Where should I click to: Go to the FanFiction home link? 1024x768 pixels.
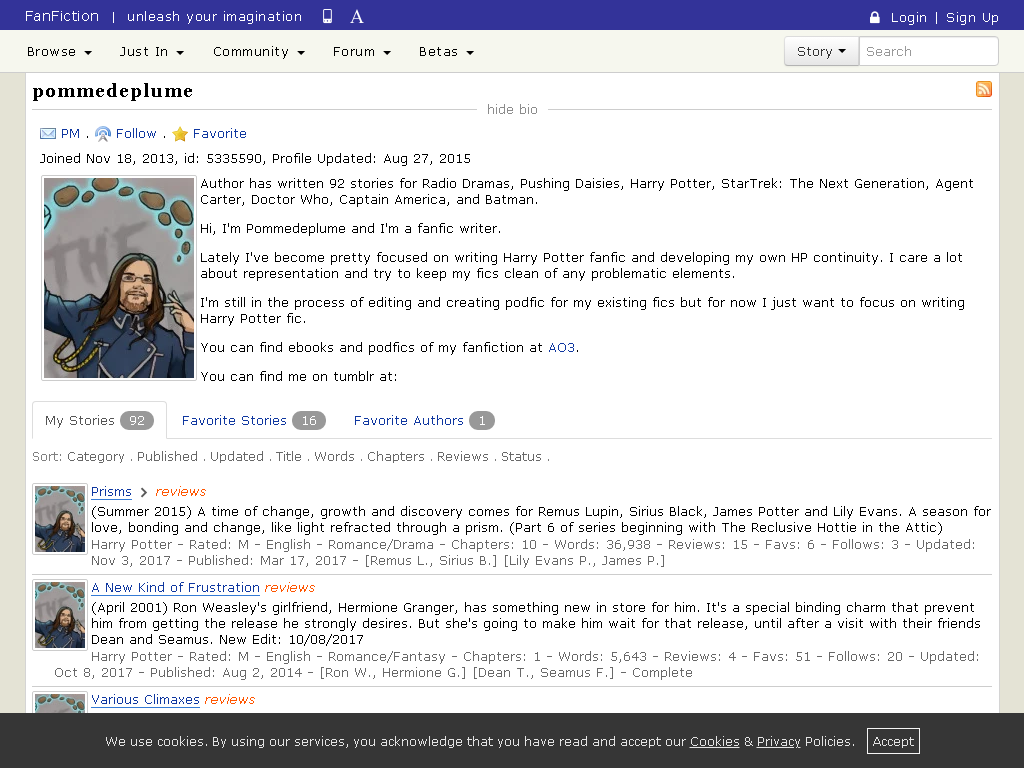pos(62,16)
